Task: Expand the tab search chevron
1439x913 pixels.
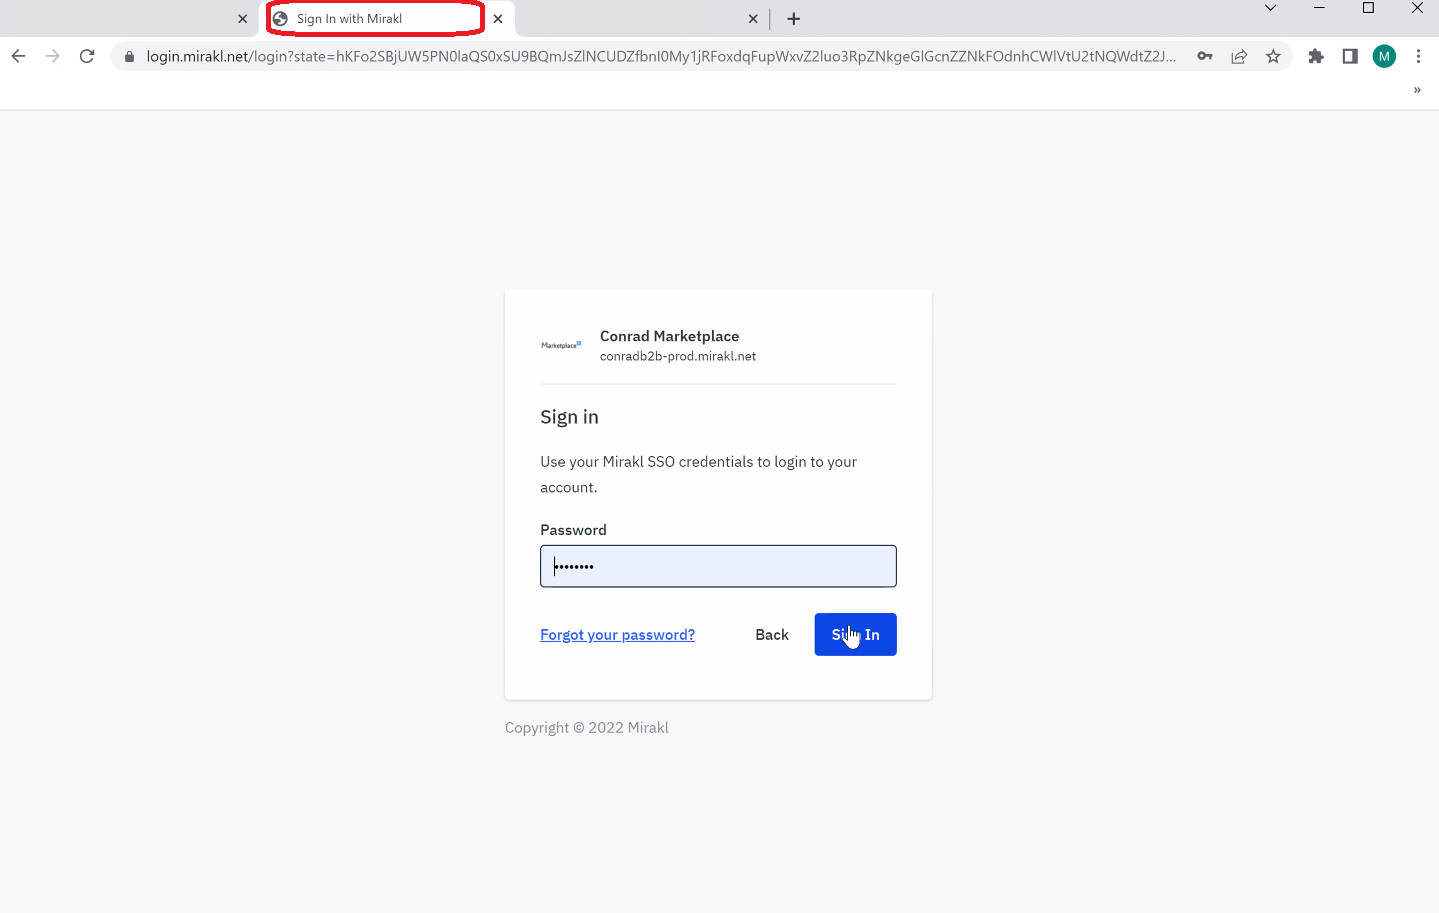Action: (x=1270, y=8)
